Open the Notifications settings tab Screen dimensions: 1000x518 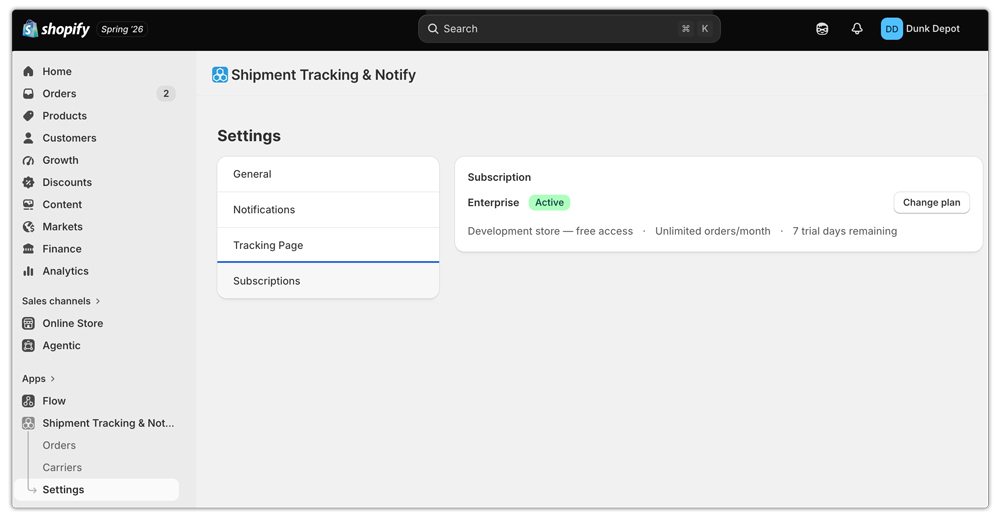pos(328,210)
